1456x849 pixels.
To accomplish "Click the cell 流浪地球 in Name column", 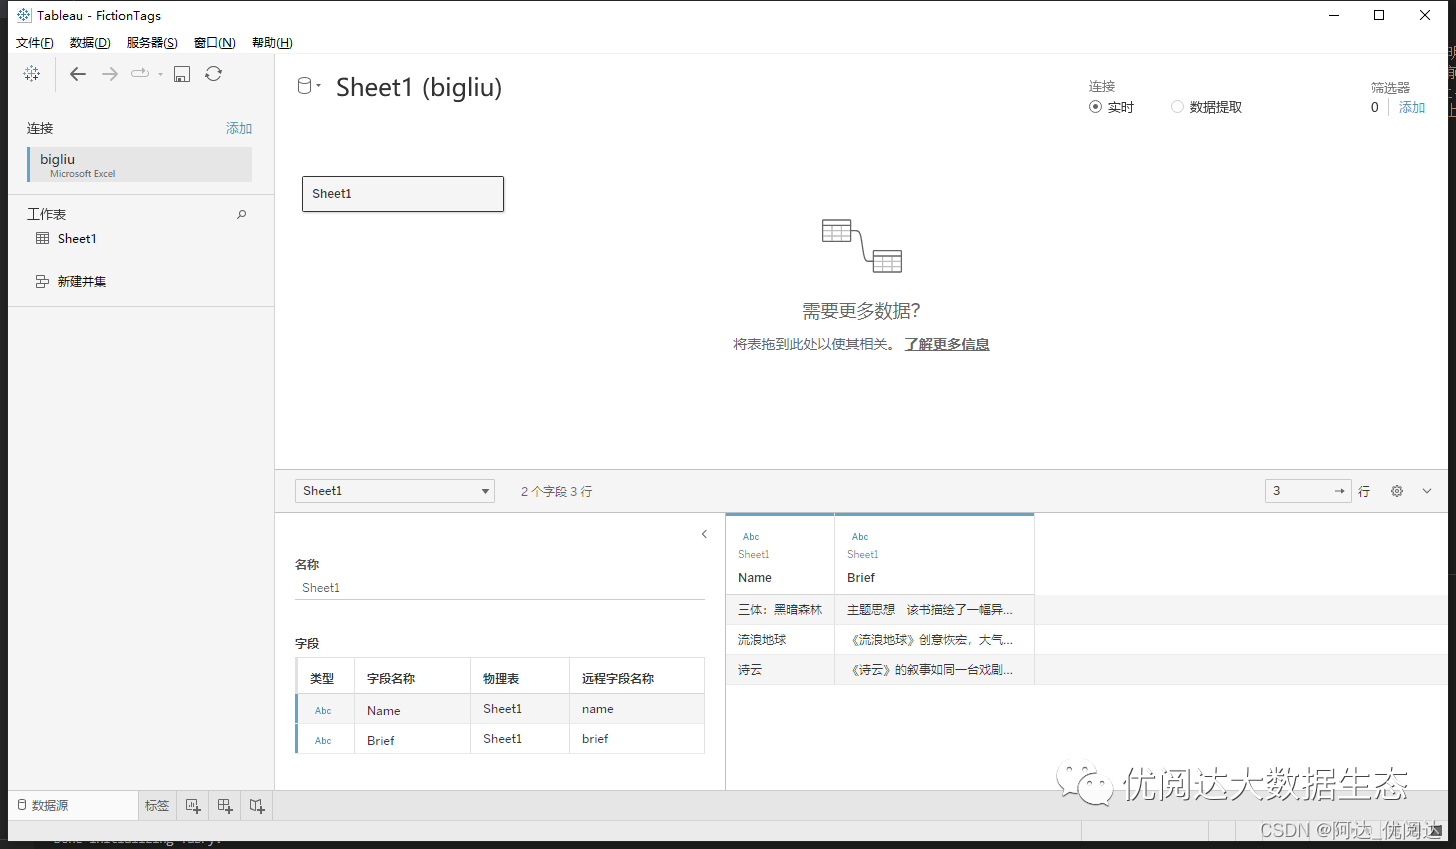I will pos(780,639).
